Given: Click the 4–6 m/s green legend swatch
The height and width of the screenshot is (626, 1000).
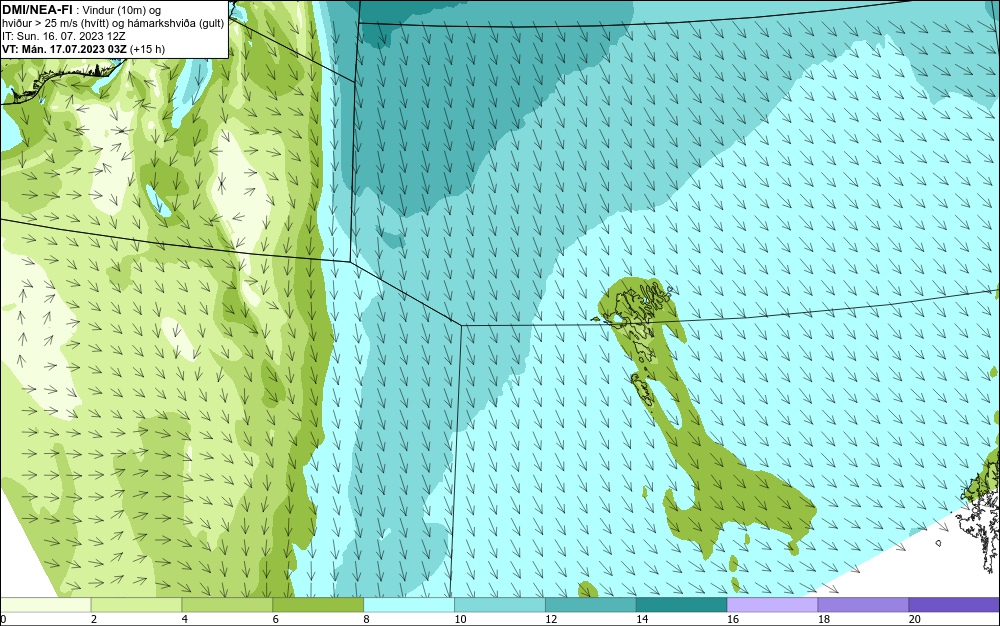Looking at the screenshot, I should pos(227,604).
